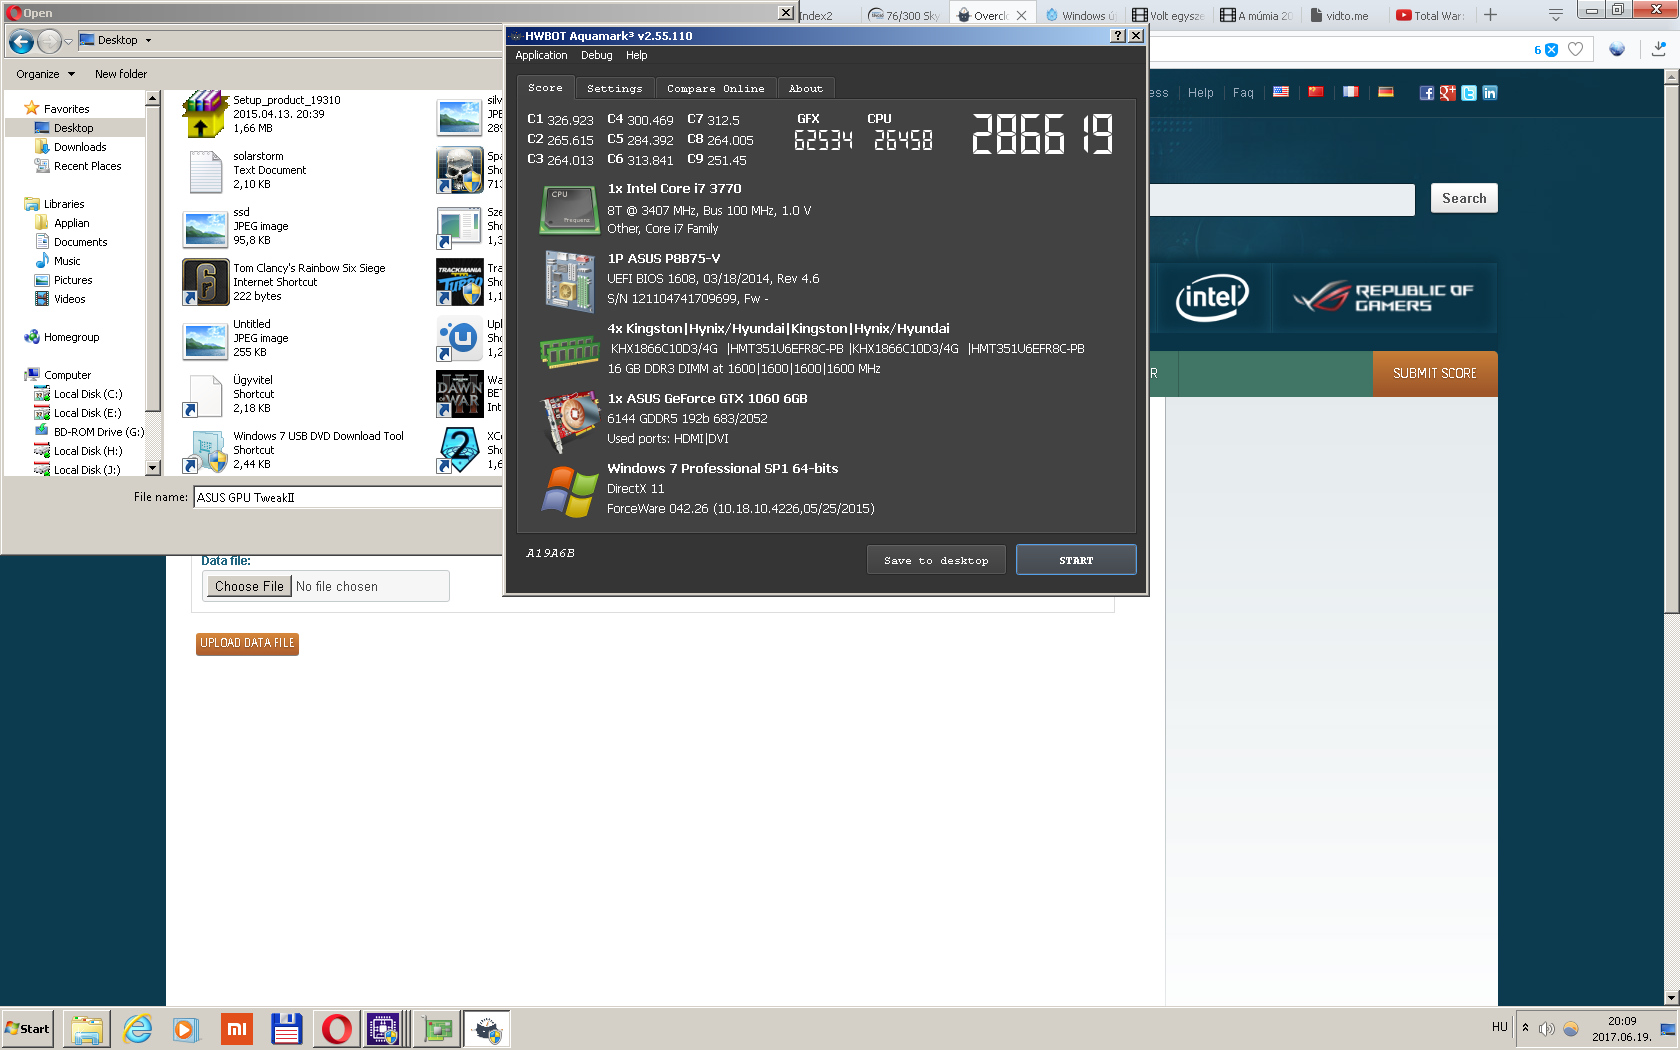Open Opera browser from the taskbar
This screenshot has height=1050, width=1680.
click(x=337, y=1029)
